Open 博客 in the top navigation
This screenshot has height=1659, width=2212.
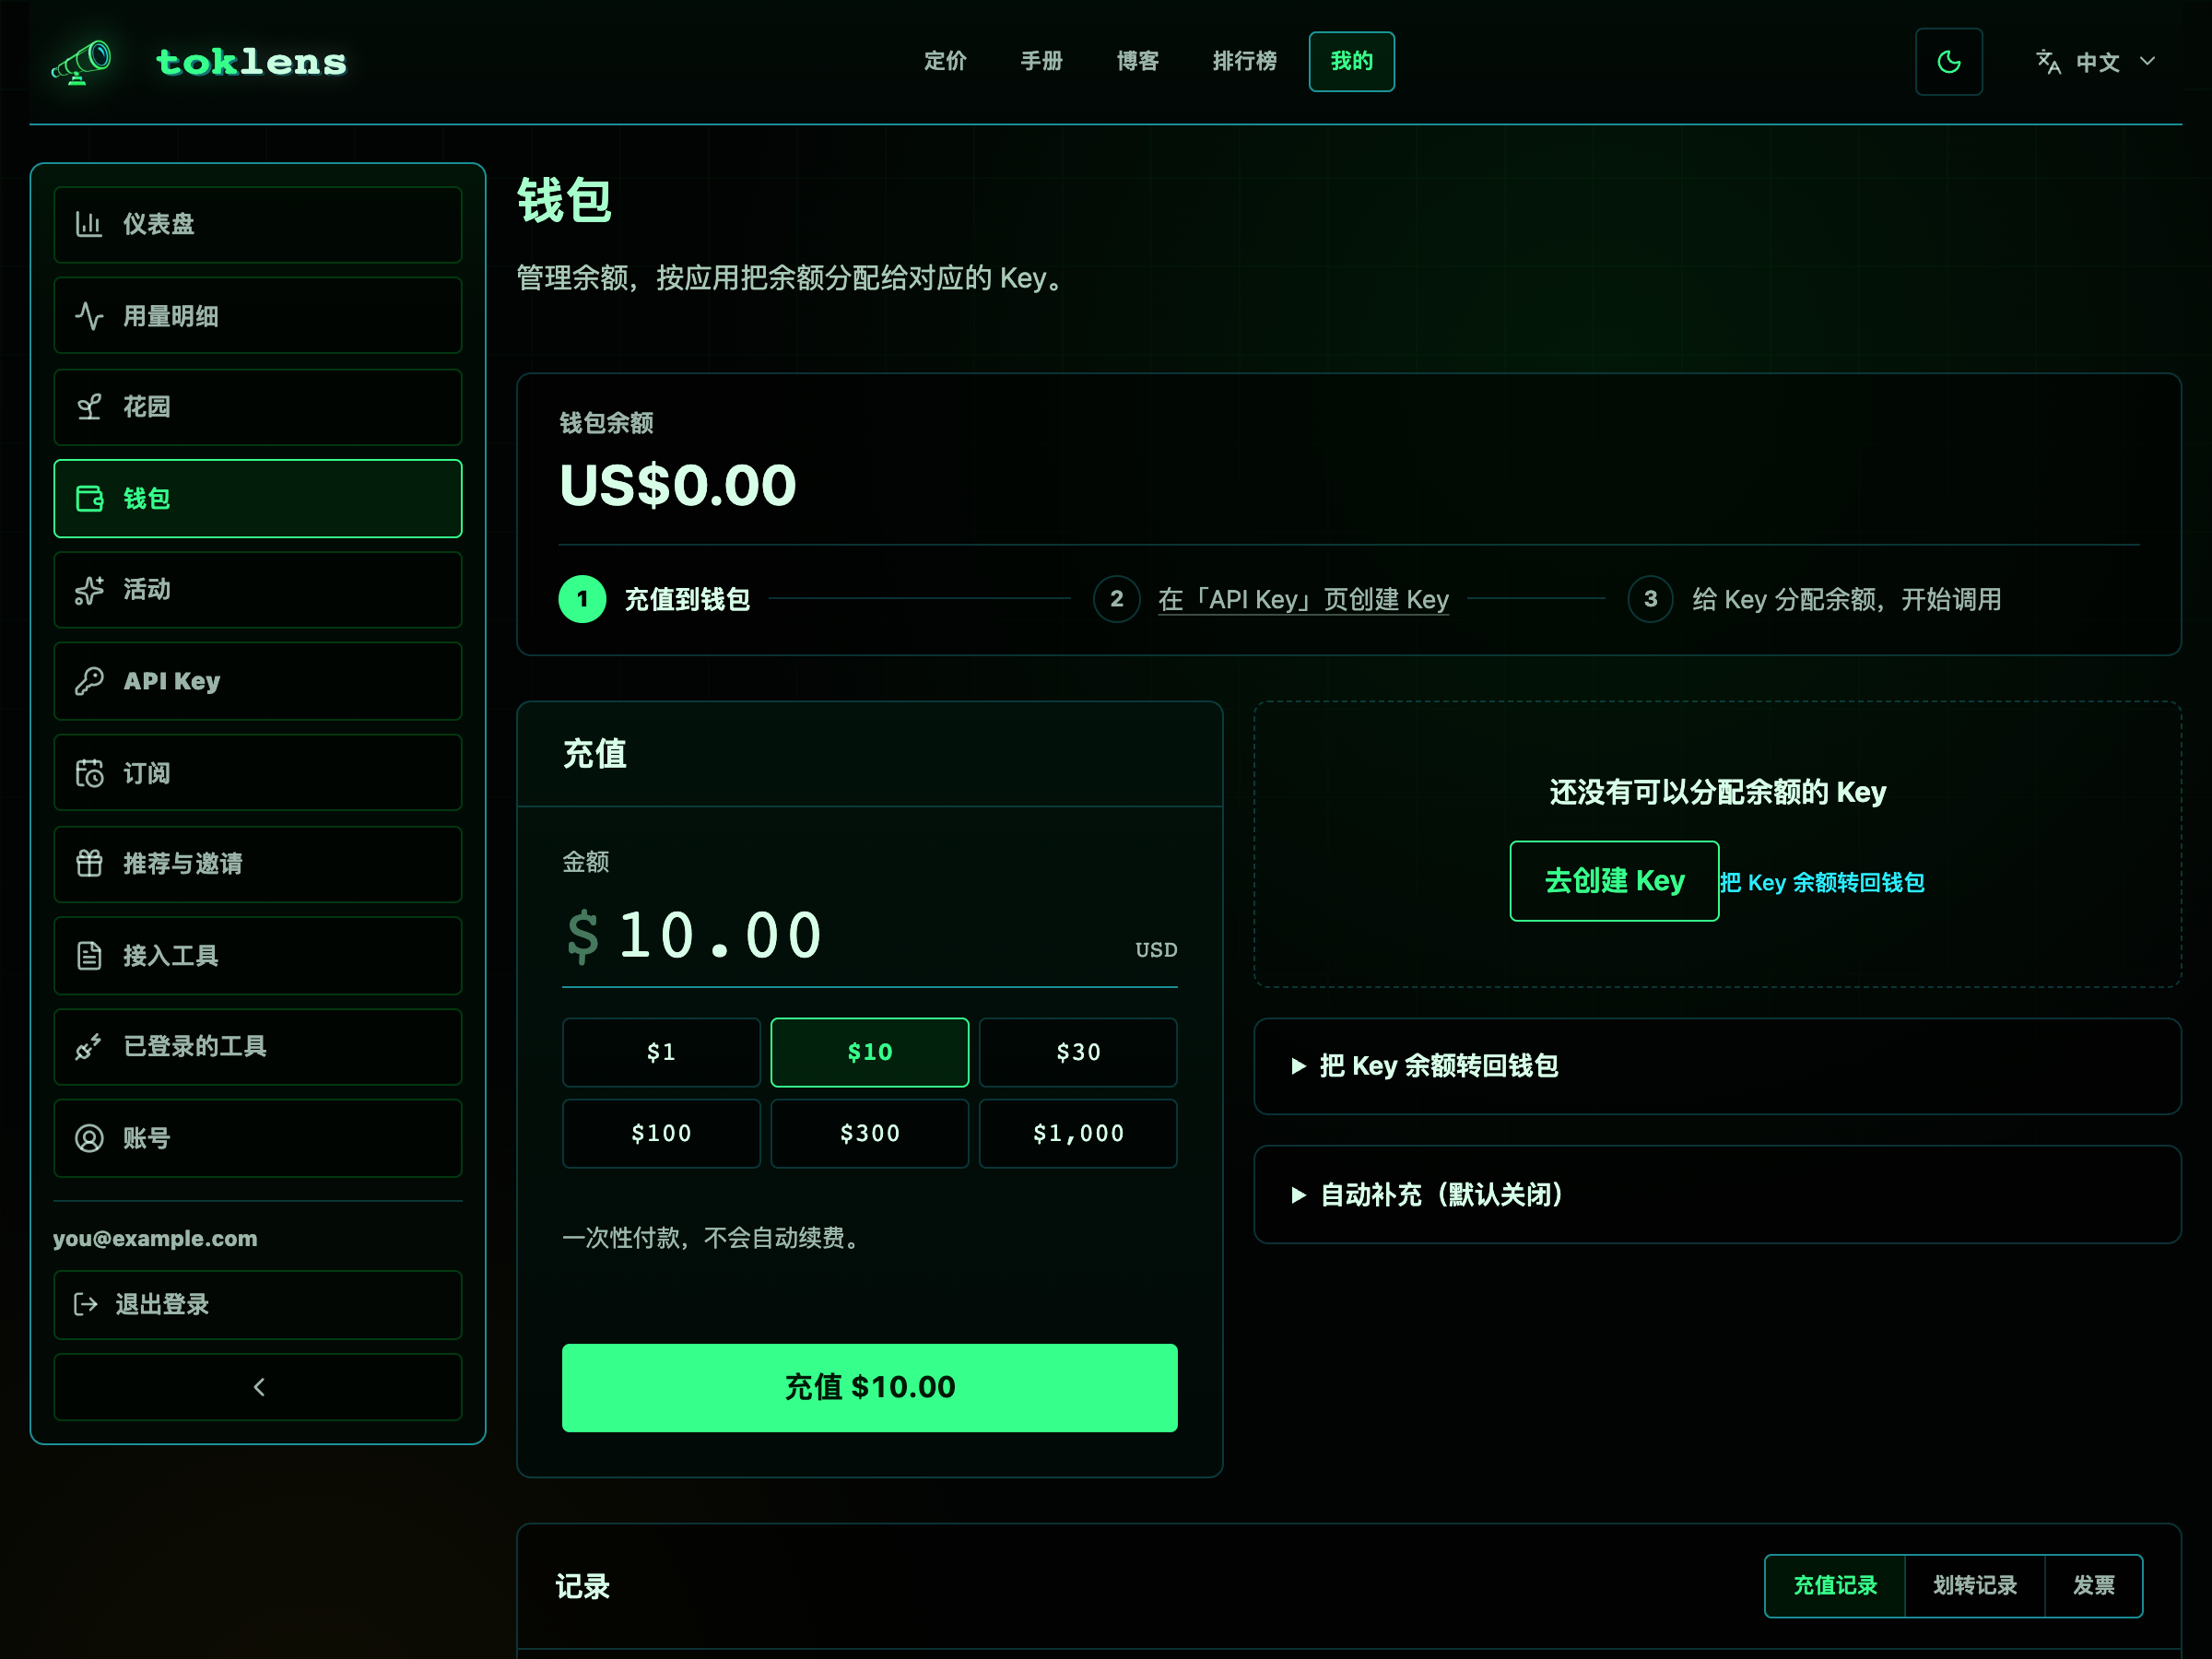coord(1137,61)
